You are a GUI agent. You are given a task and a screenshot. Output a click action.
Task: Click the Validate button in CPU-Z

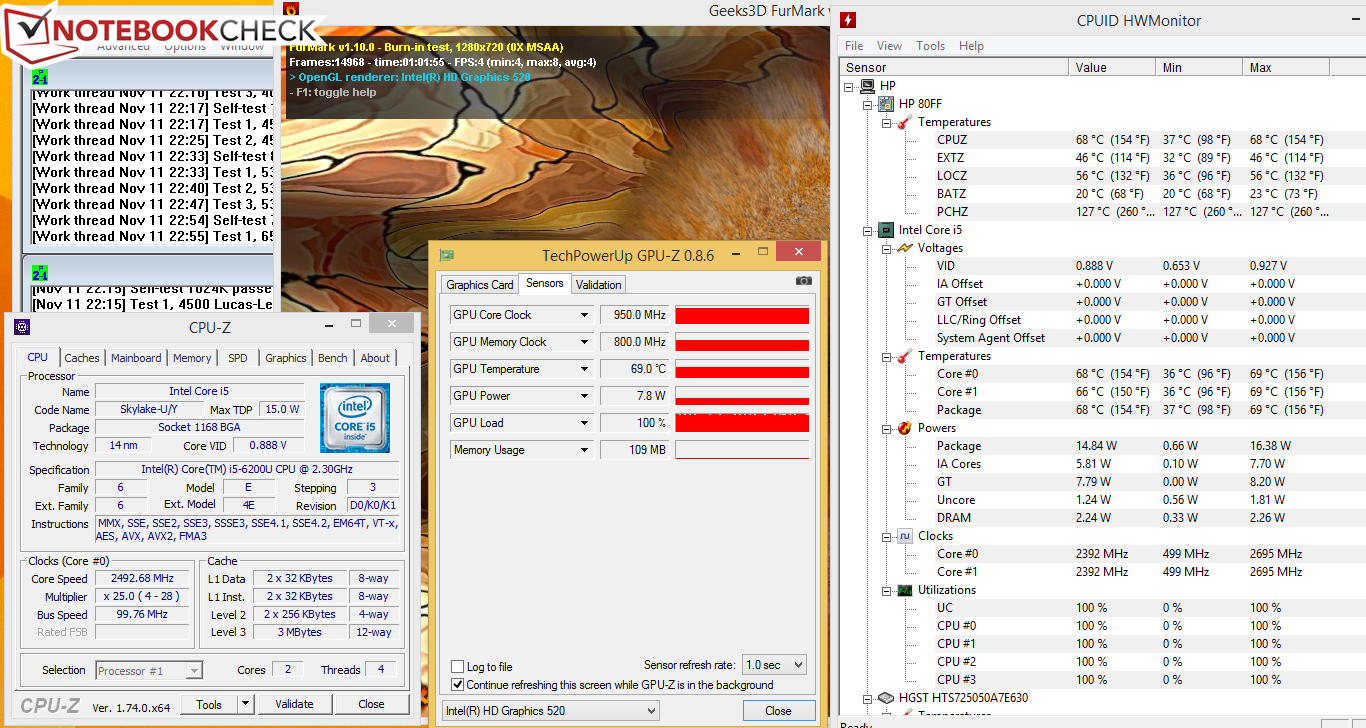tap(295, 704)
